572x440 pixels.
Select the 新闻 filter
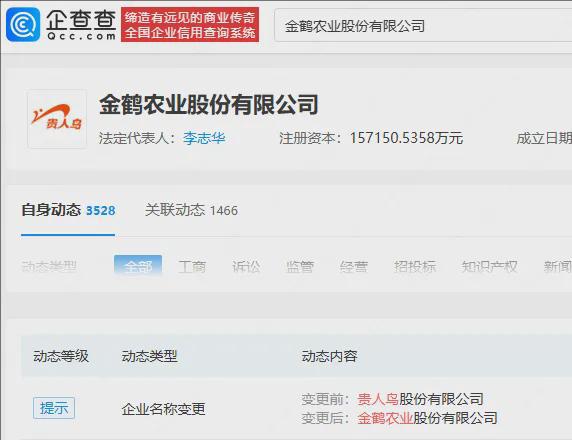pos(557,267)
